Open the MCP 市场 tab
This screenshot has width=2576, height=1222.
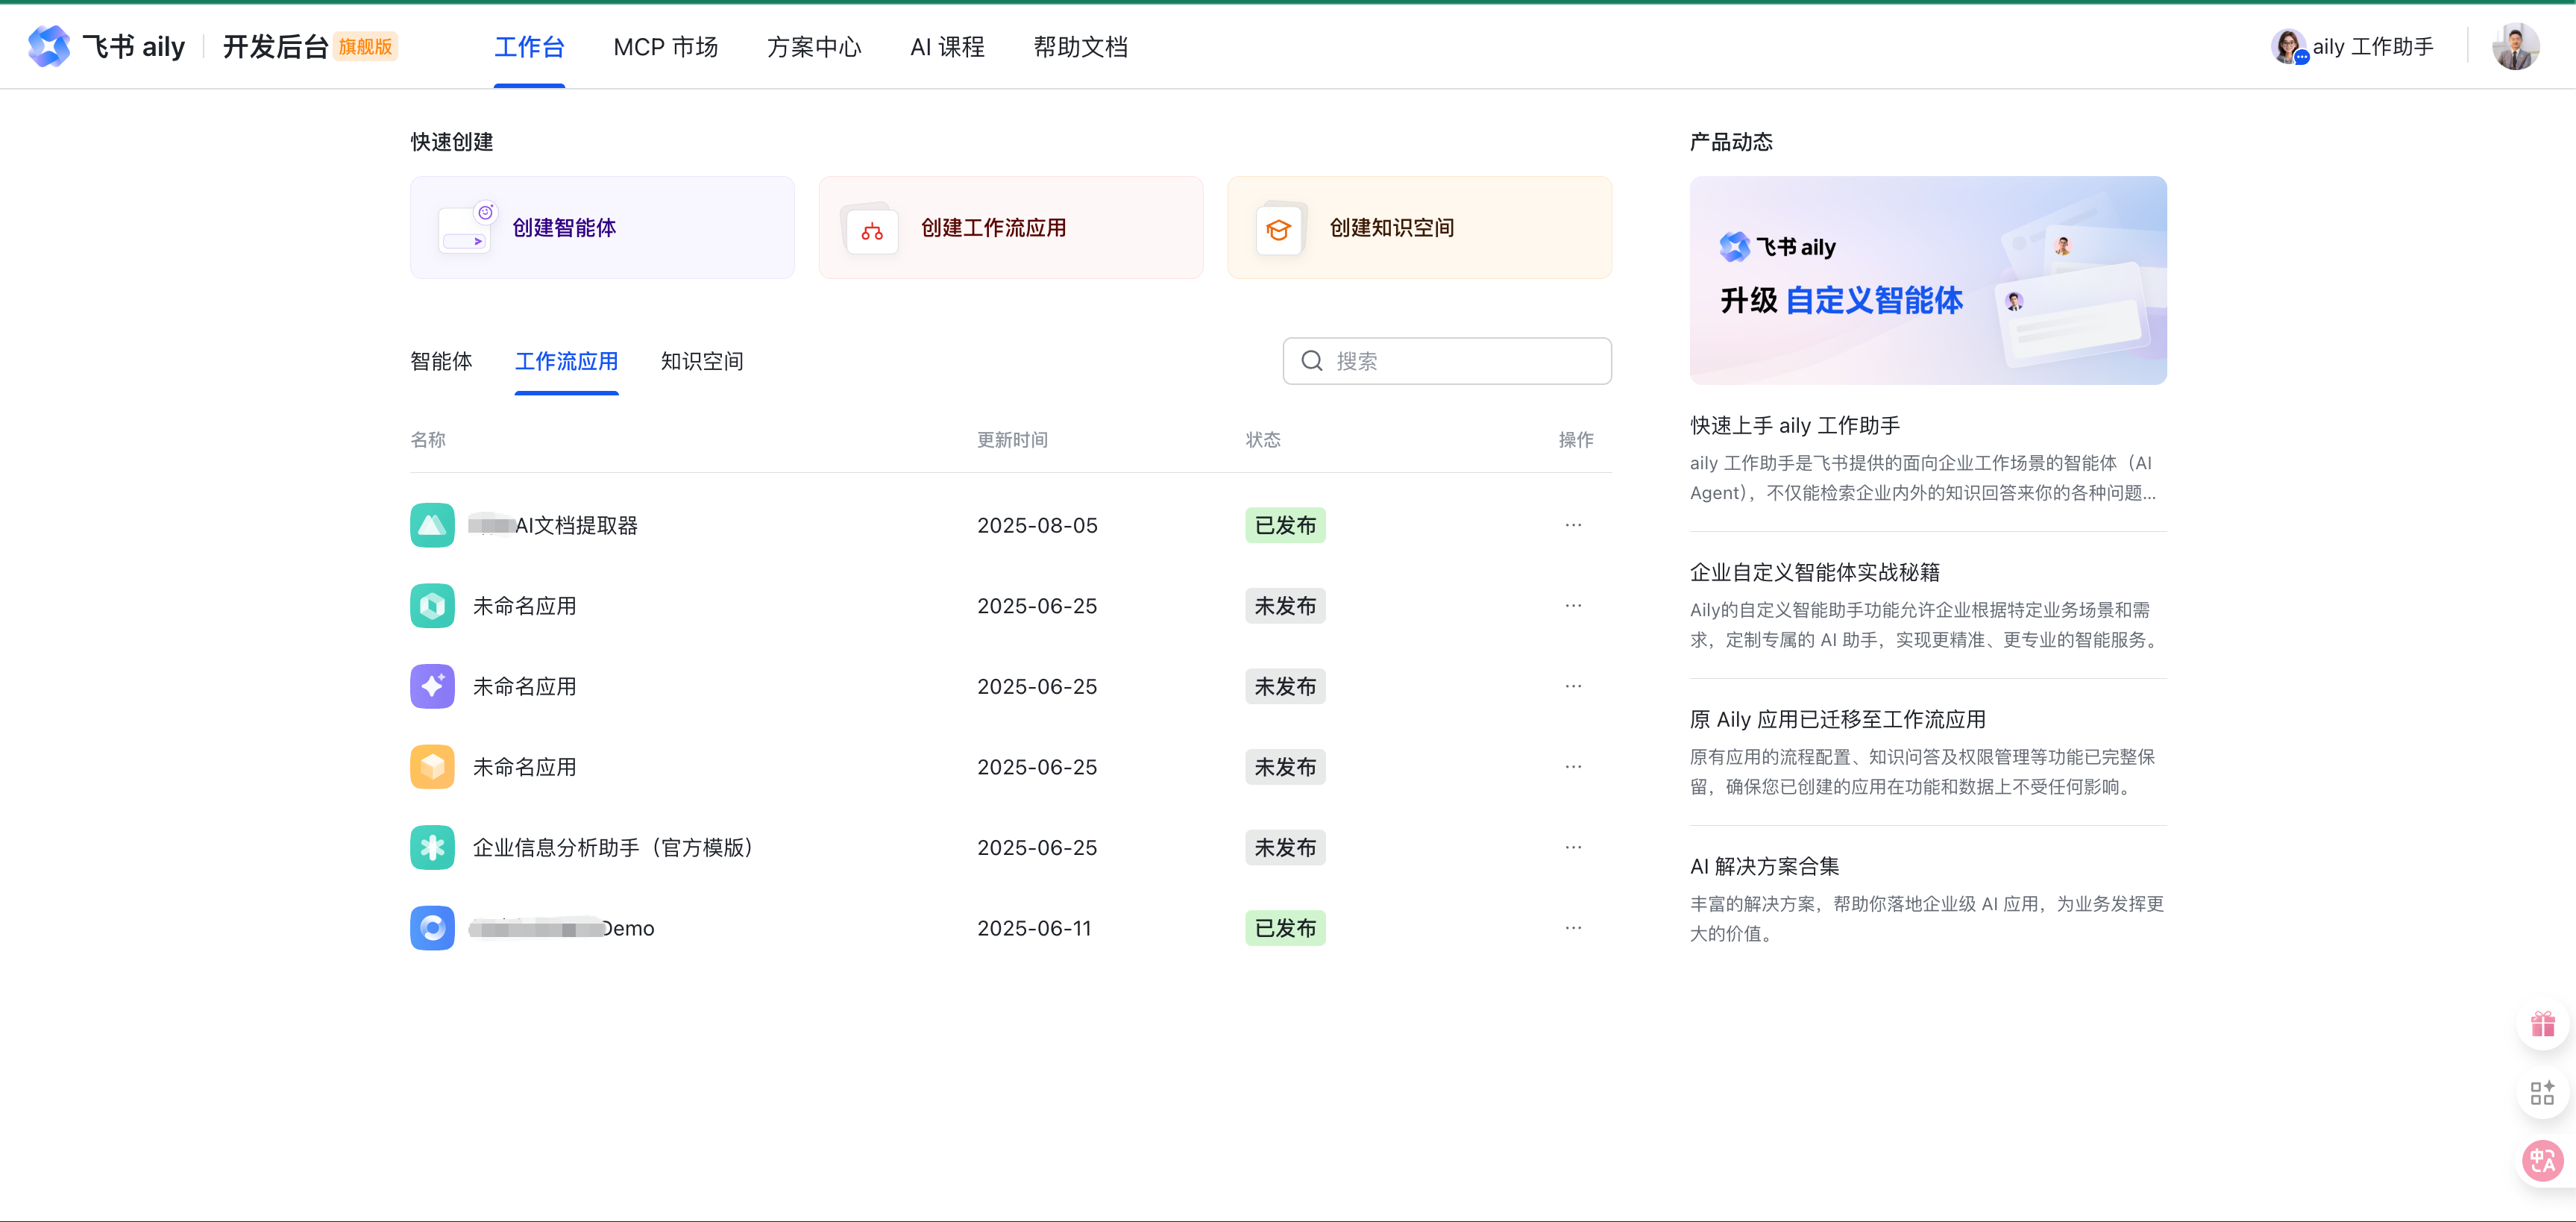665,47
